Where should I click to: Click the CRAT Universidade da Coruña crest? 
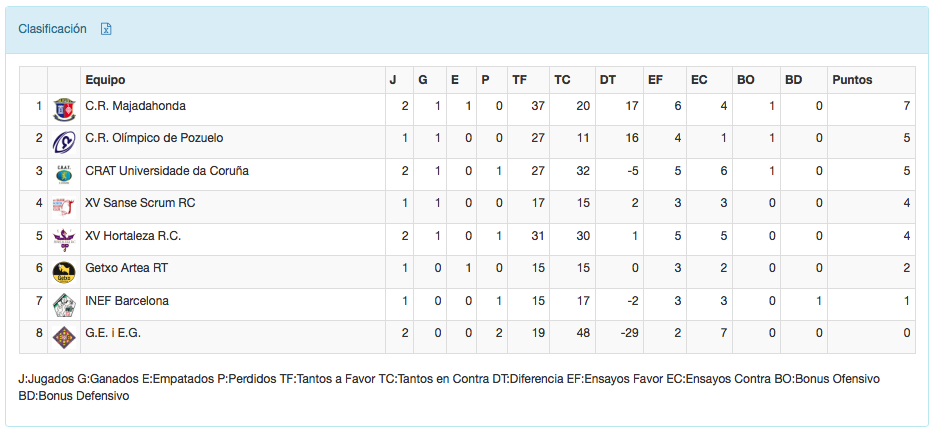64,173
